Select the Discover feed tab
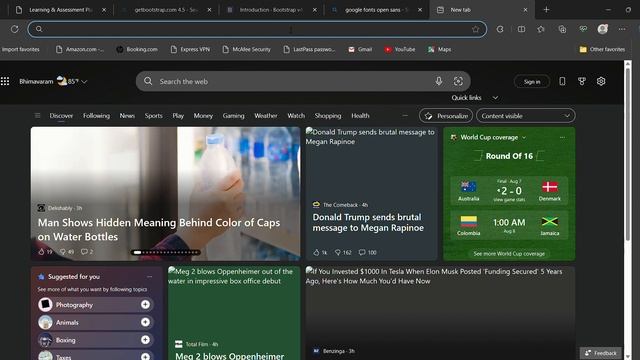The height and width of the screenshot is (360, 640). [61, 116]
